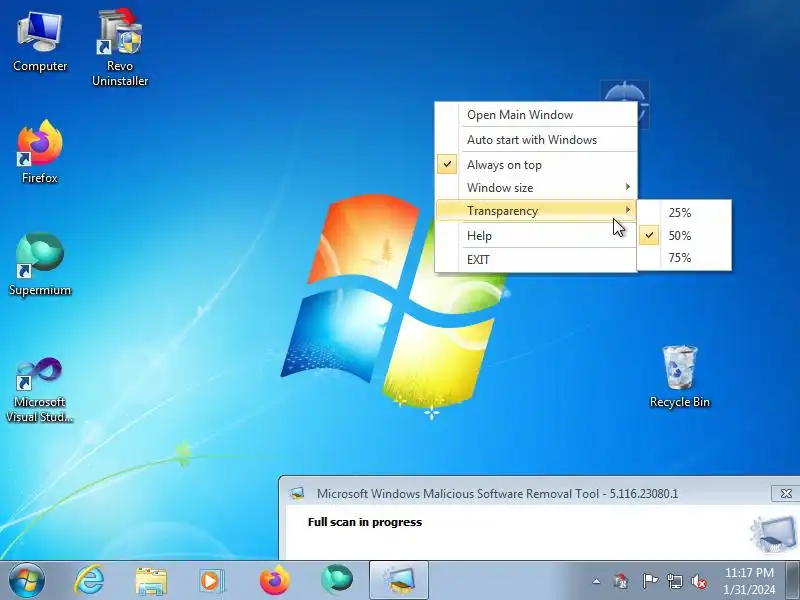800x600 pixels.
Task: Close the Malicious Software Removal Tool window
Action: (786, 493)
